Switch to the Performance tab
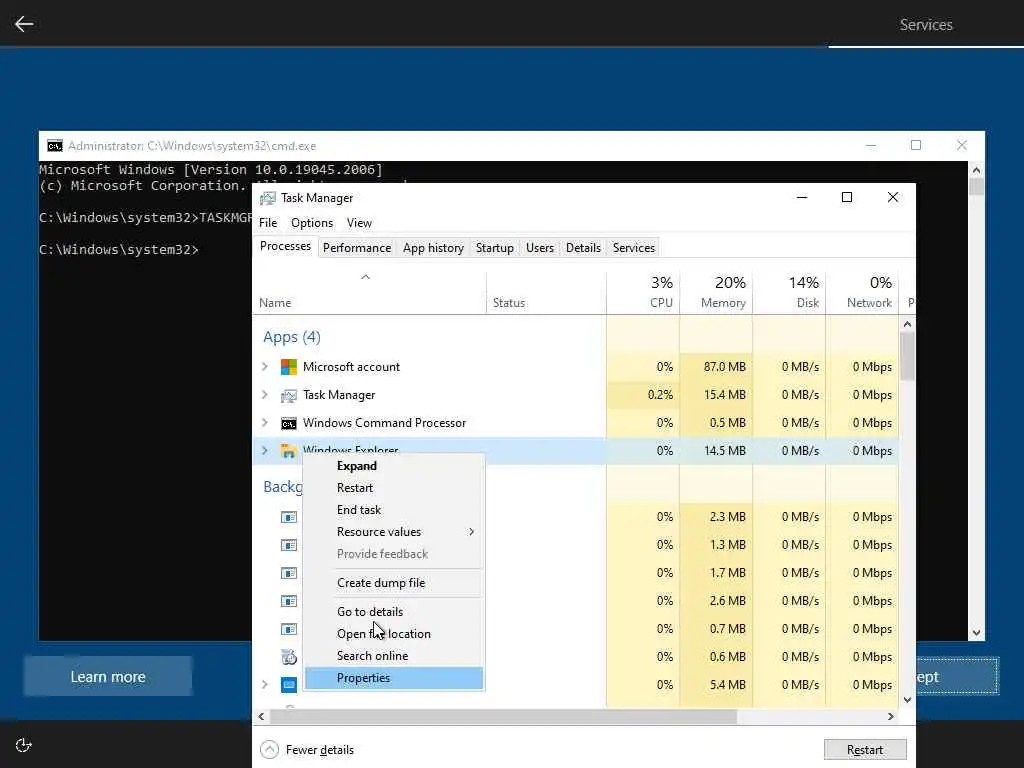 point(357,248)
